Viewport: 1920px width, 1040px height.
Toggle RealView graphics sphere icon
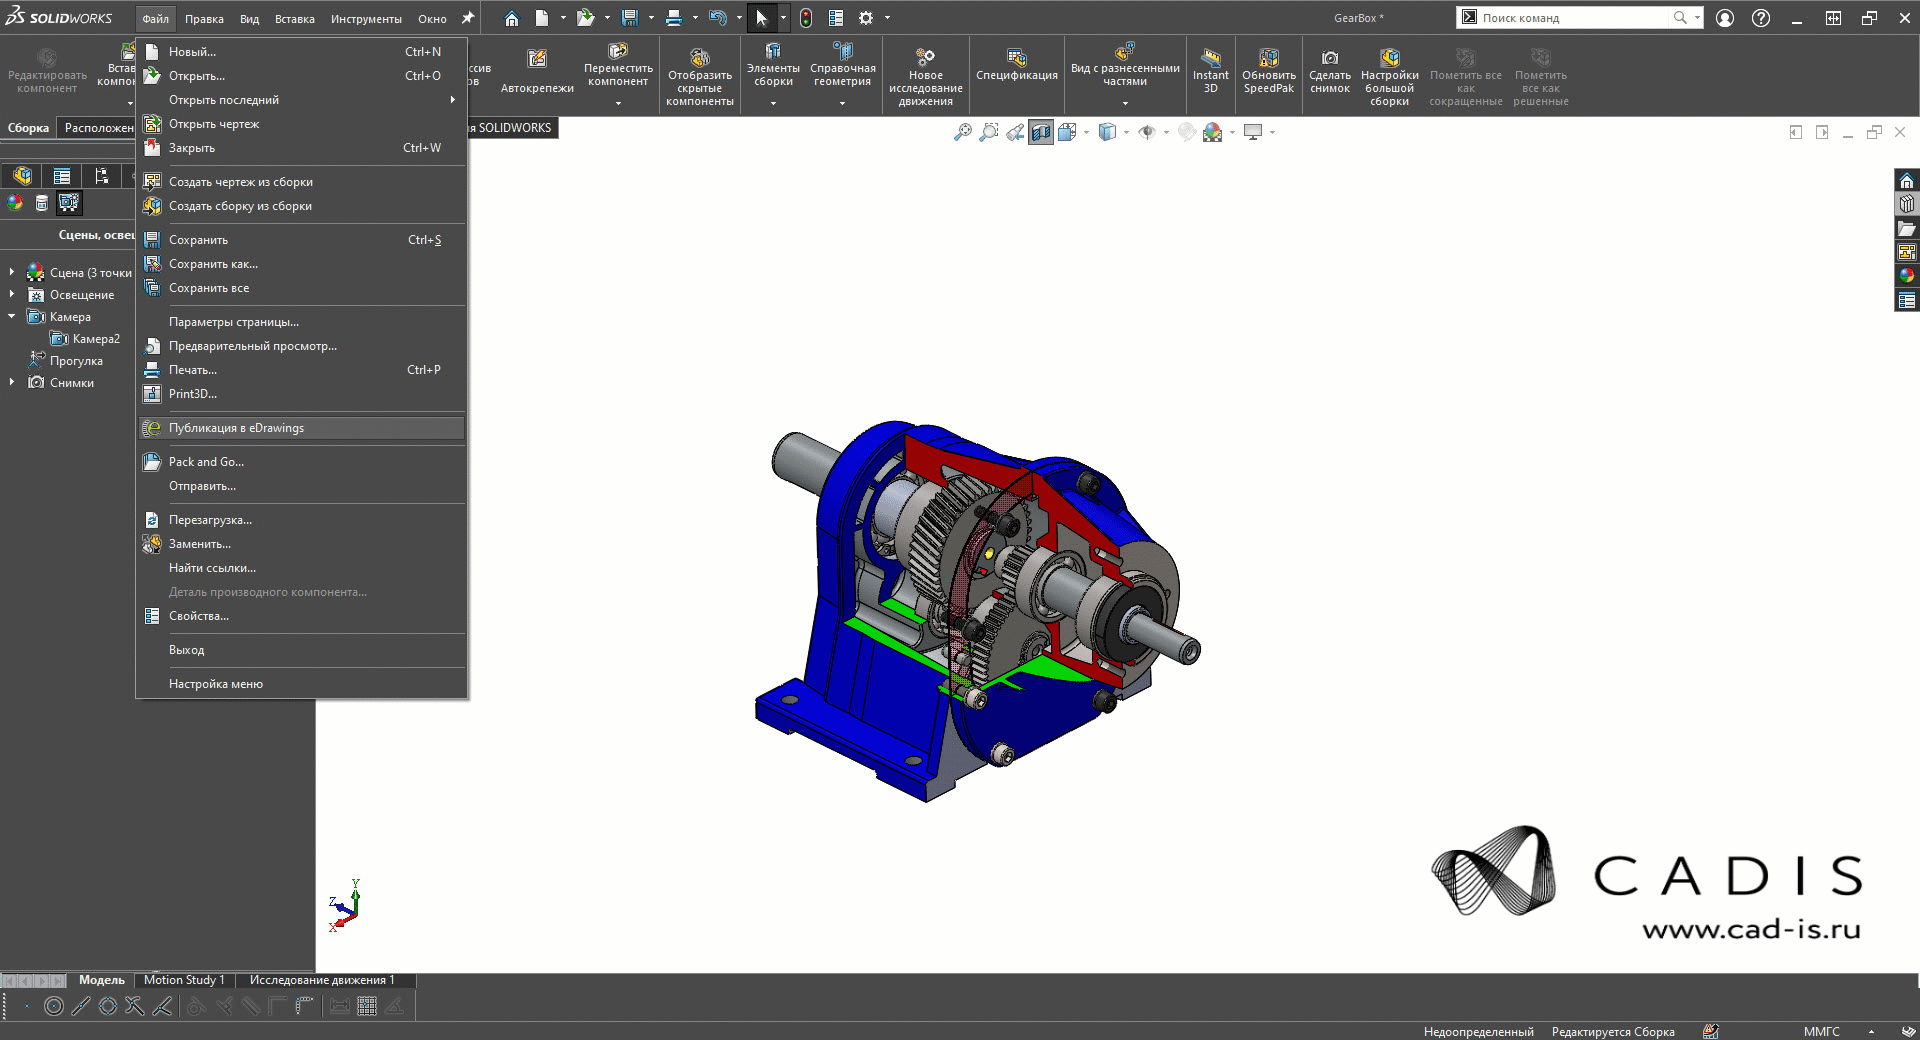tap(1186, 132)
